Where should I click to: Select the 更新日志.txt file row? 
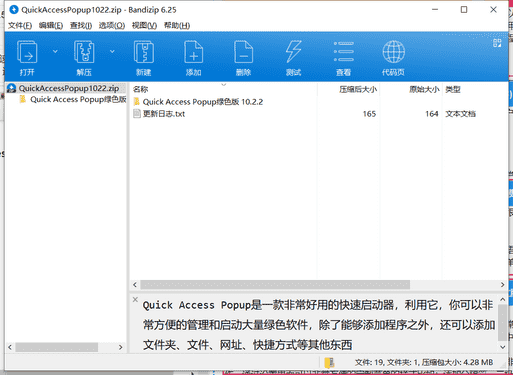pos(164,114)
